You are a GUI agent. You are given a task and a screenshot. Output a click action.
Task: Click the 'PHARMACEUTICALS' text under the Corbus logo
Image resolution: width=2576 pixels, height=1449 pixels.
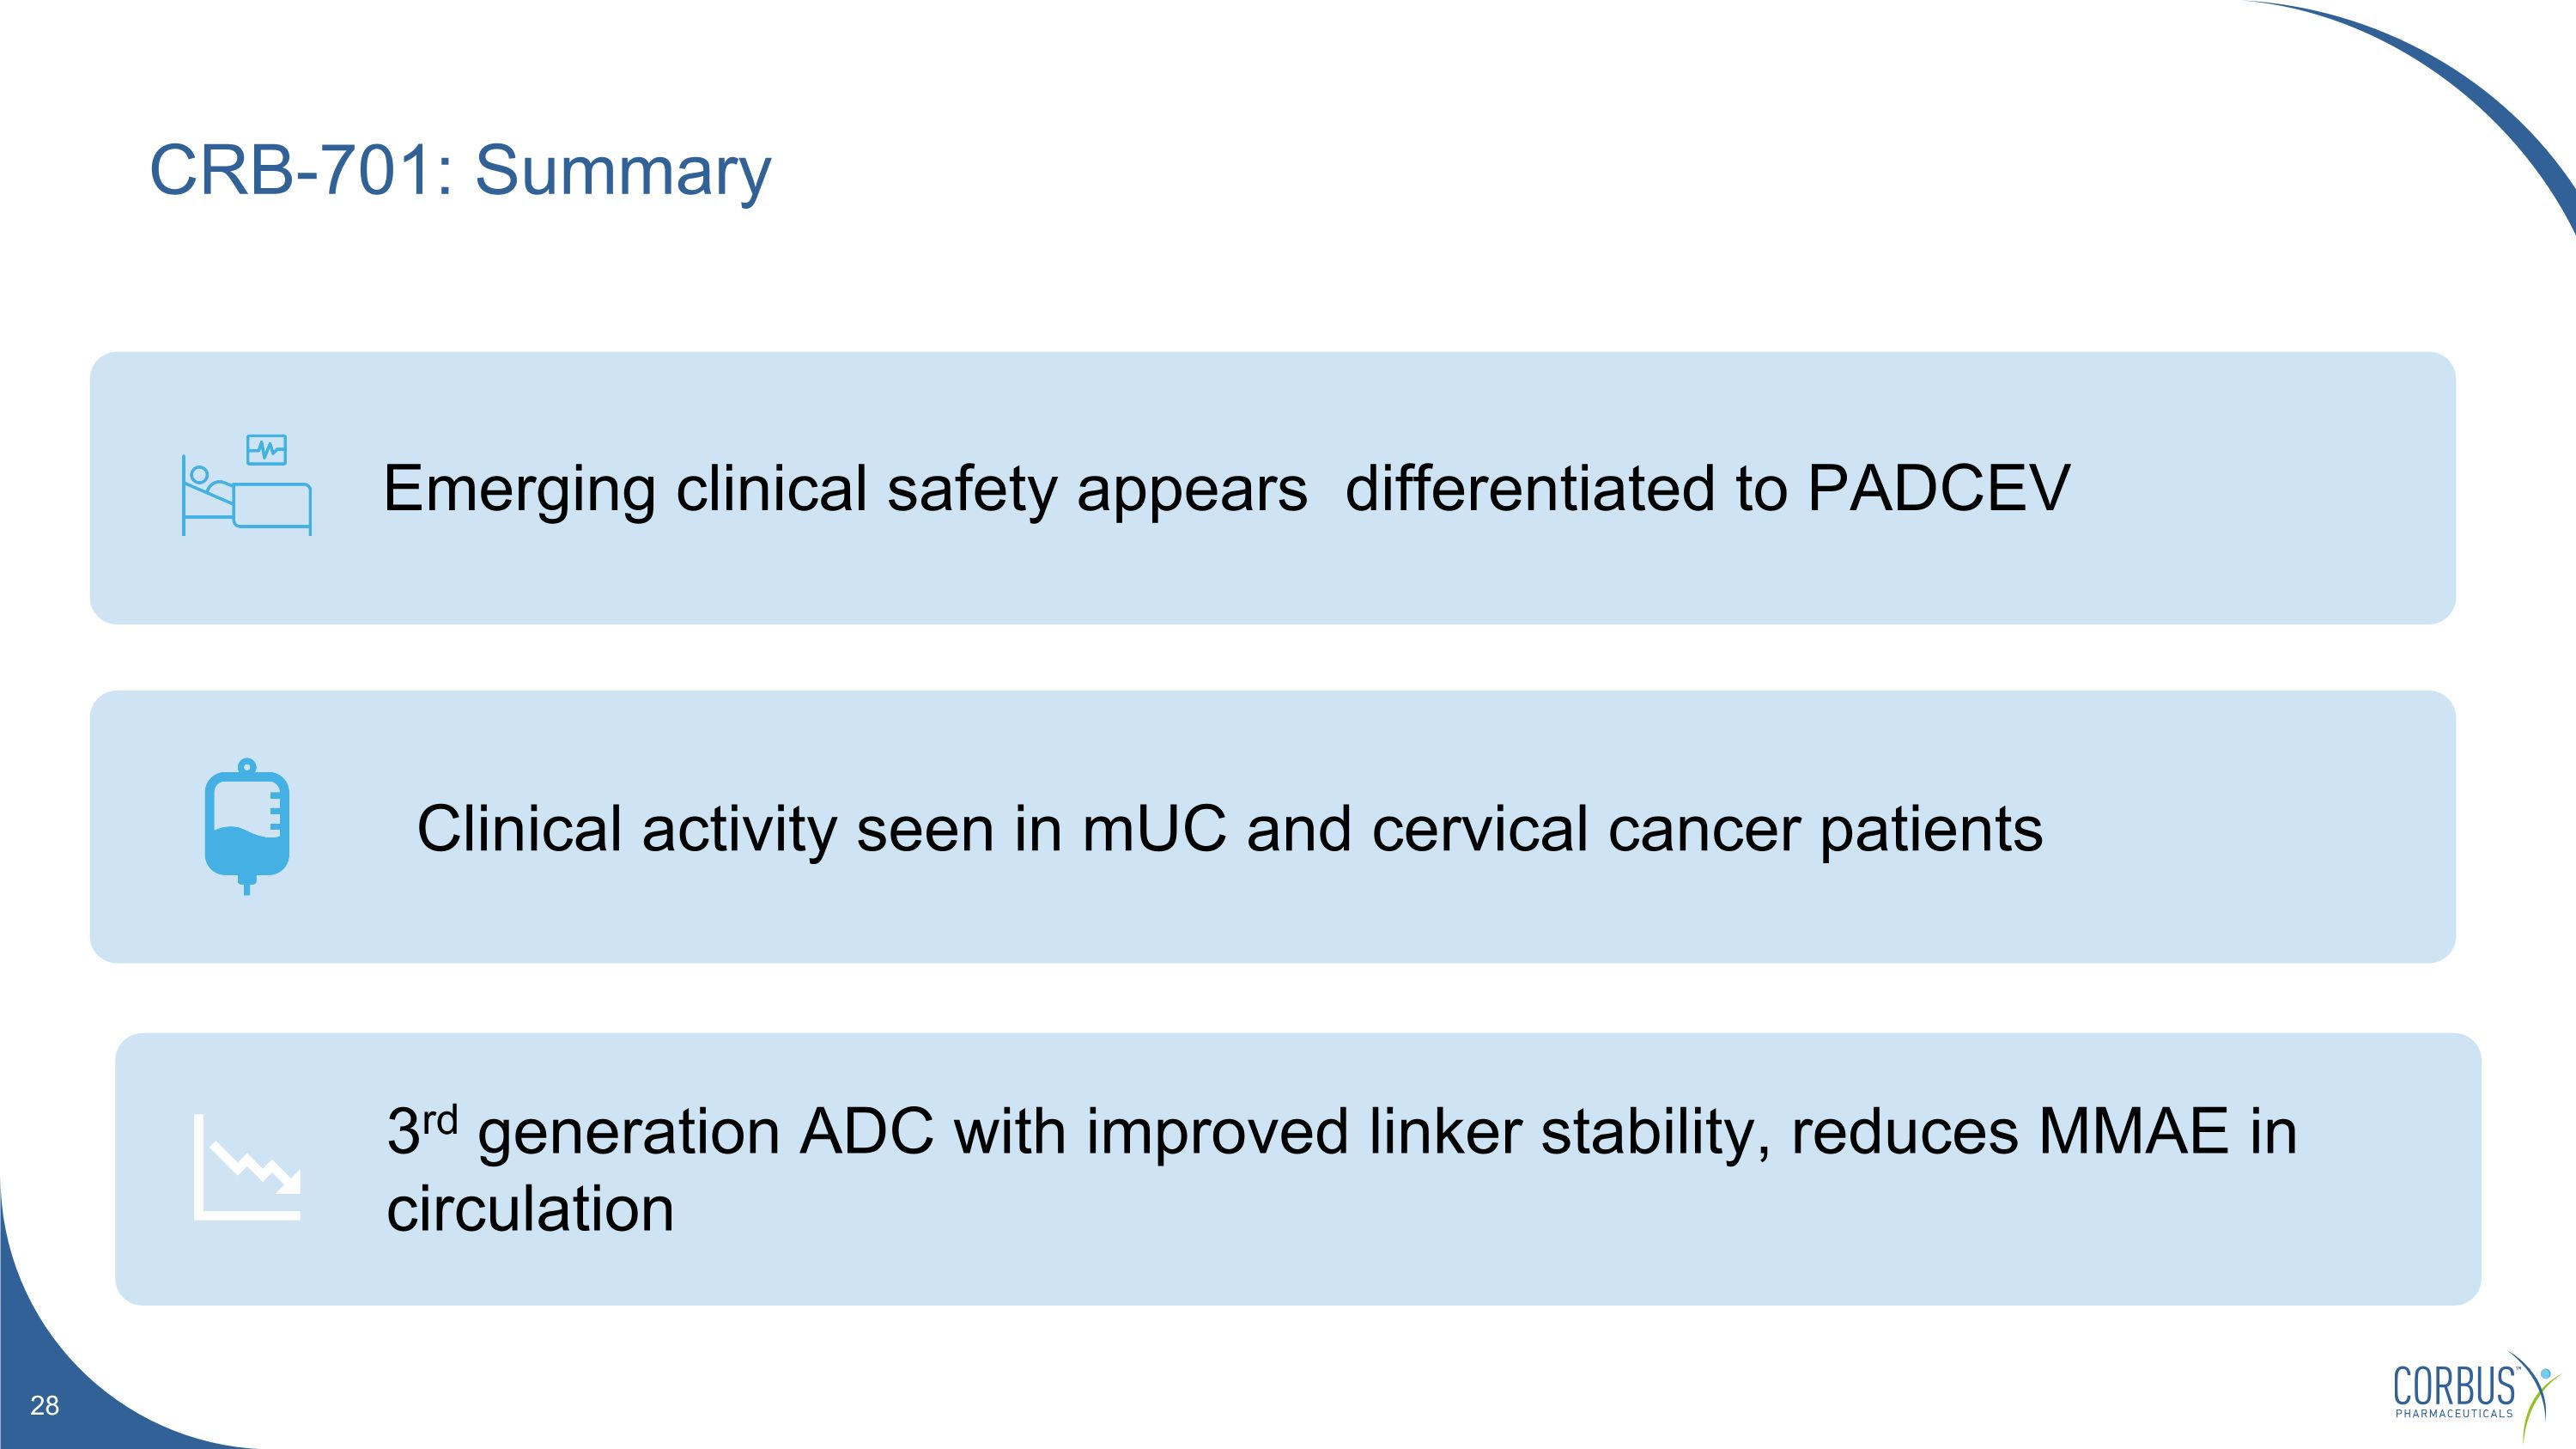[x=2454, y=1413]
